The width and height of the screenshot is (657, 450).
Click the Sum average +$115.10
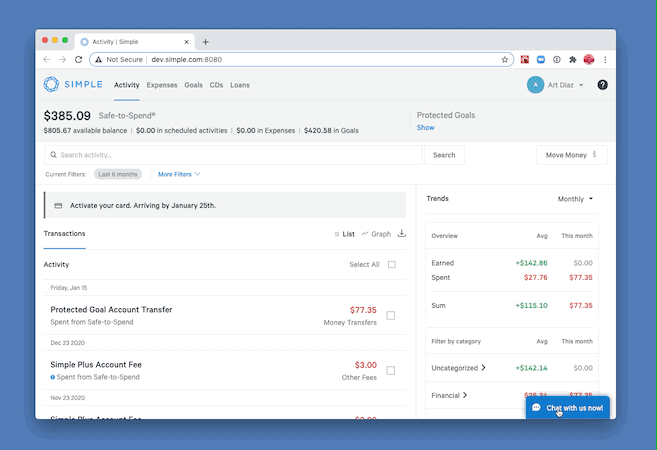[x=531, y=305]
